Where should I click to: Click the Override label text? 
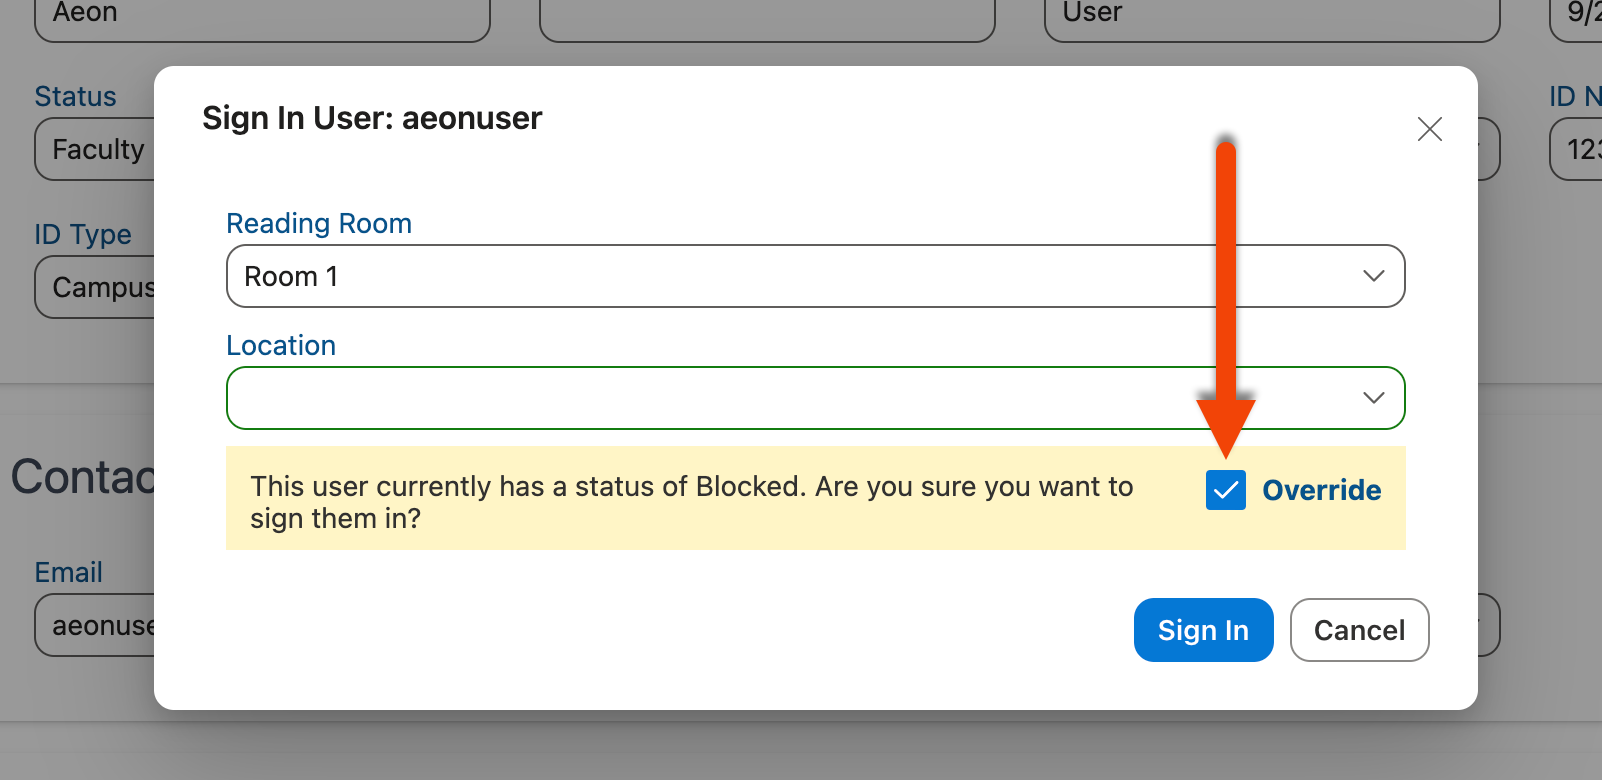click(1321, 490)
